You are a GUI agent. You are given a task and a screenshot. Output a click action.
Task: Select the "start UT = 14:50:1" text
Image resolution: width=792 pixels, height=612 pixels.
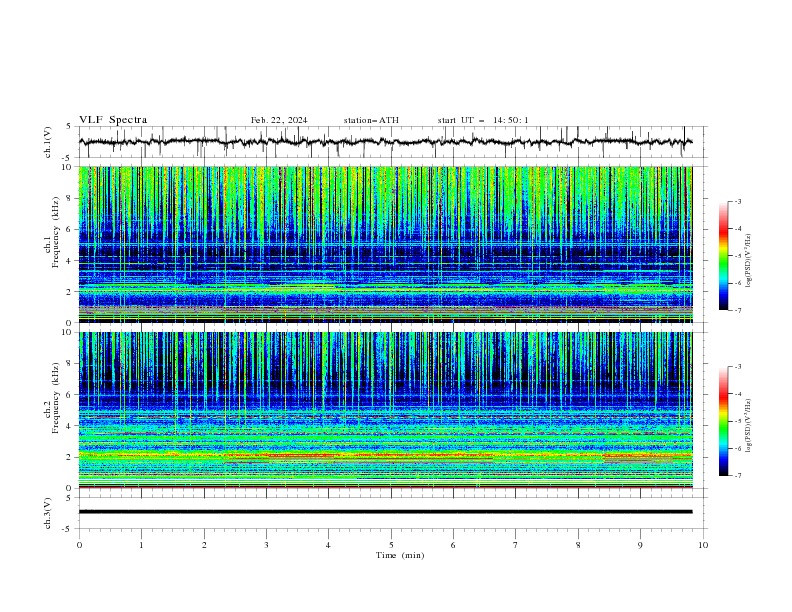[483, 120]
